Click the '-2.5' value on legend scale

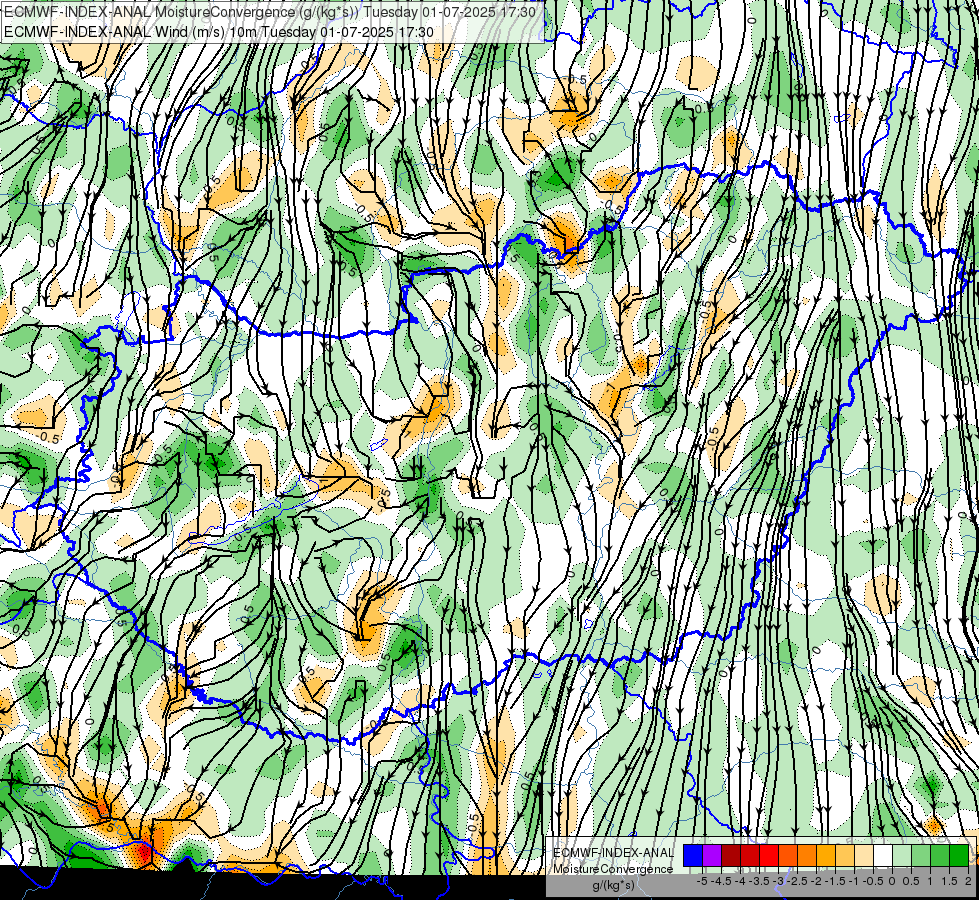(798, 881)
